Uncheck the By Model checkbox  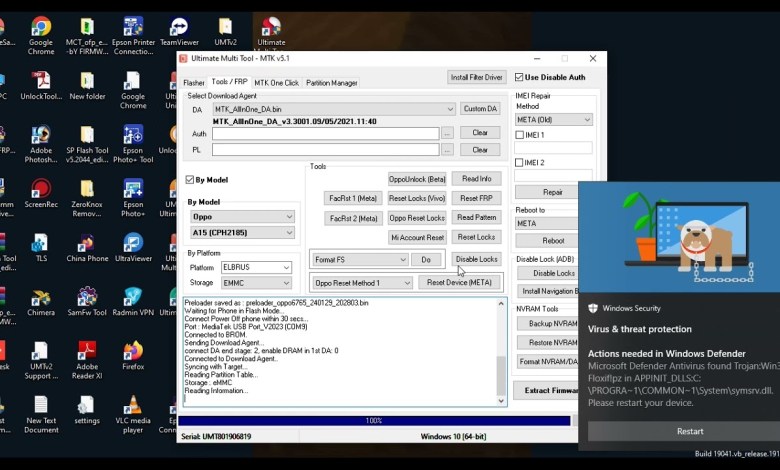(190, 180)
